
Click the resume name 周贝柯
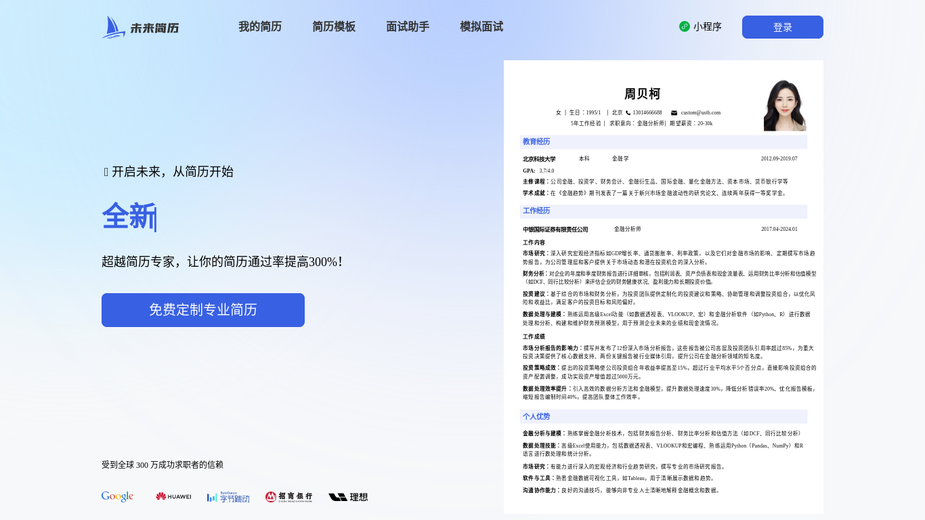coord(642,94)
